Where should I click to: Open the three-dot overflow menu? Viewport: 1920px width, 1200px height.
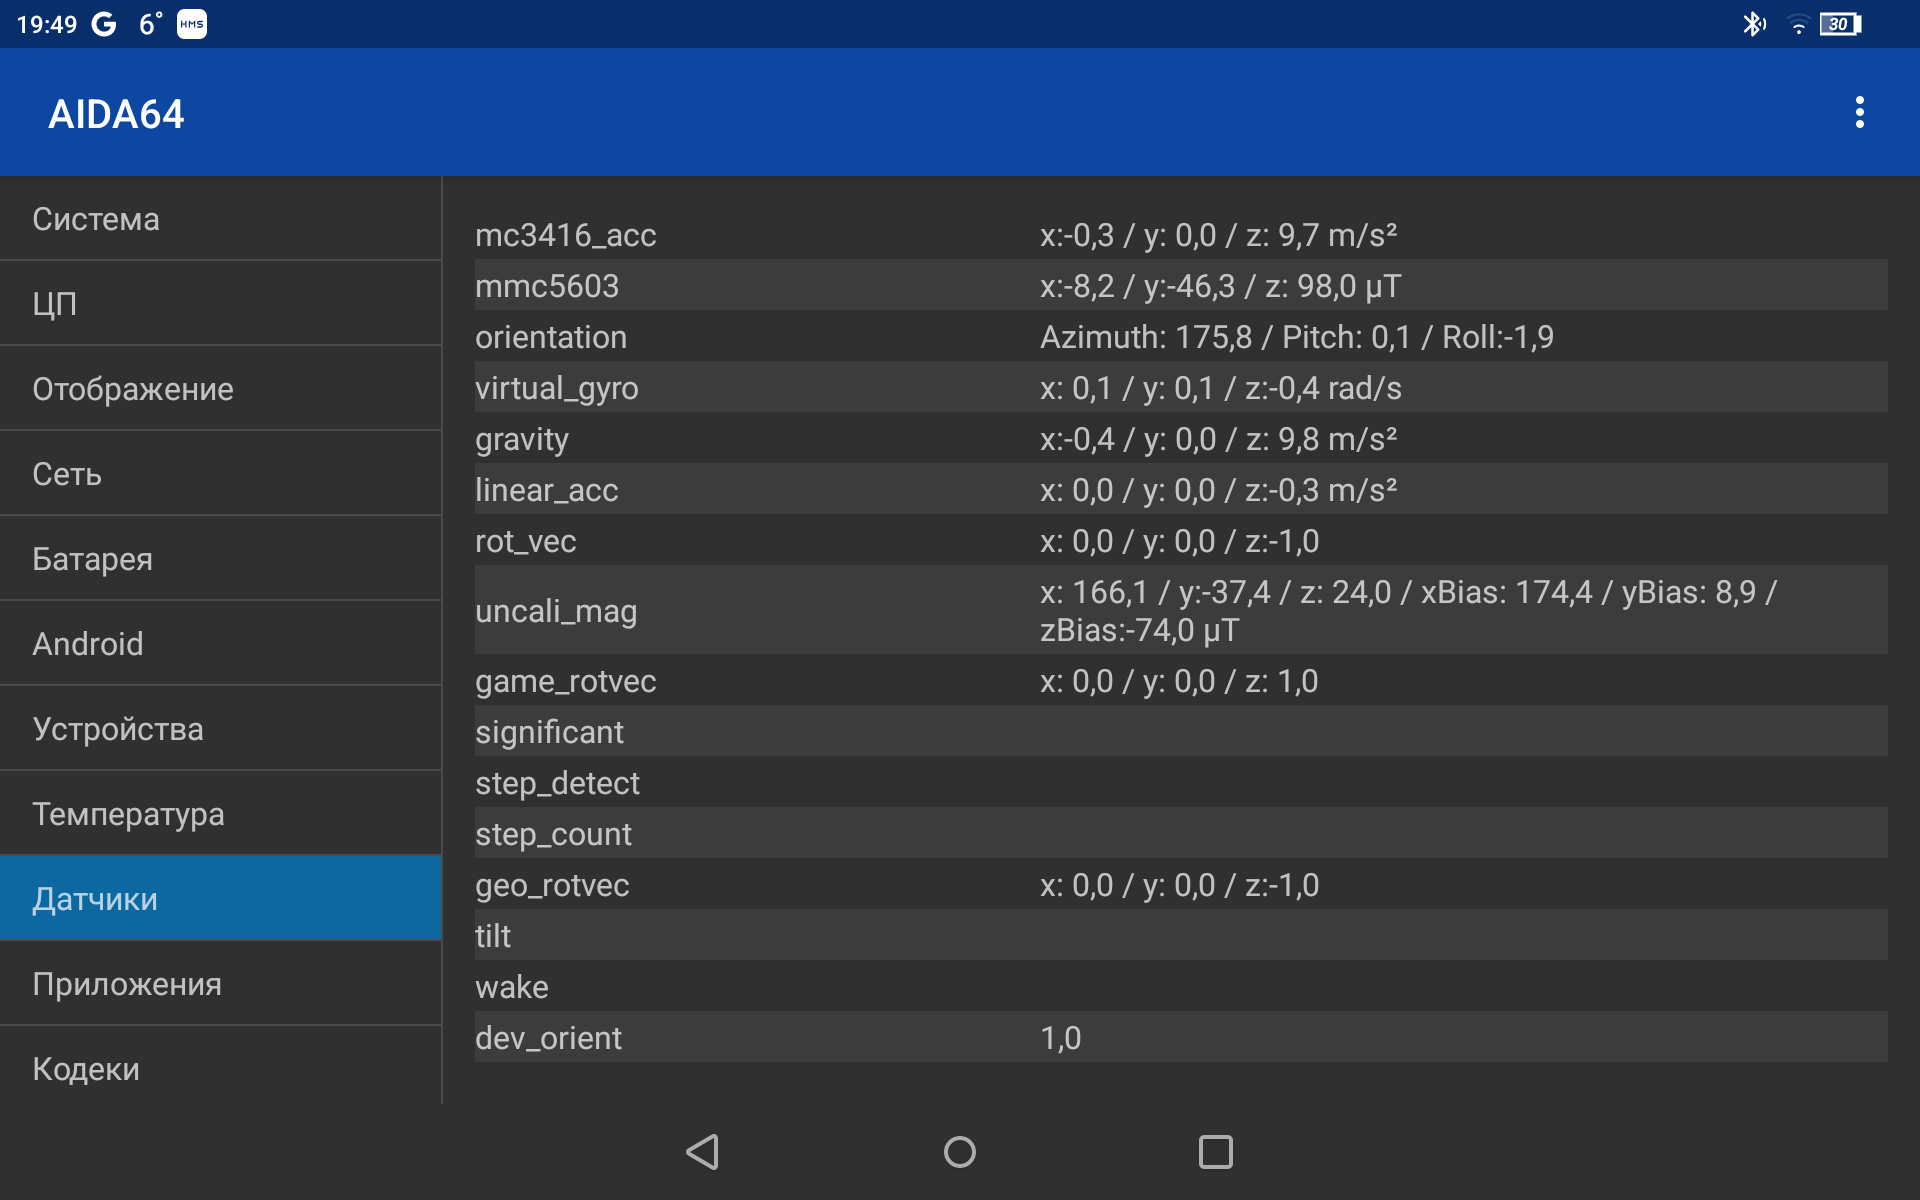point(1859,113)
